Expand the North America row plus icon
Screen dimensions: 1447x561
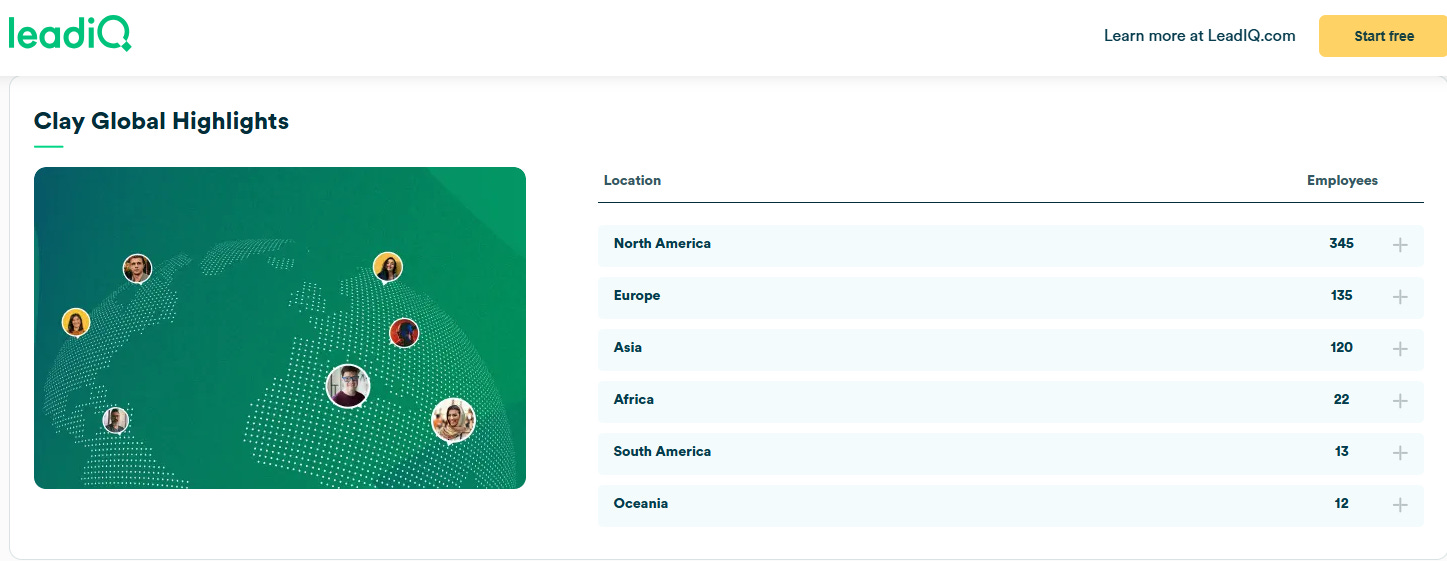[x=1400, y=245]
